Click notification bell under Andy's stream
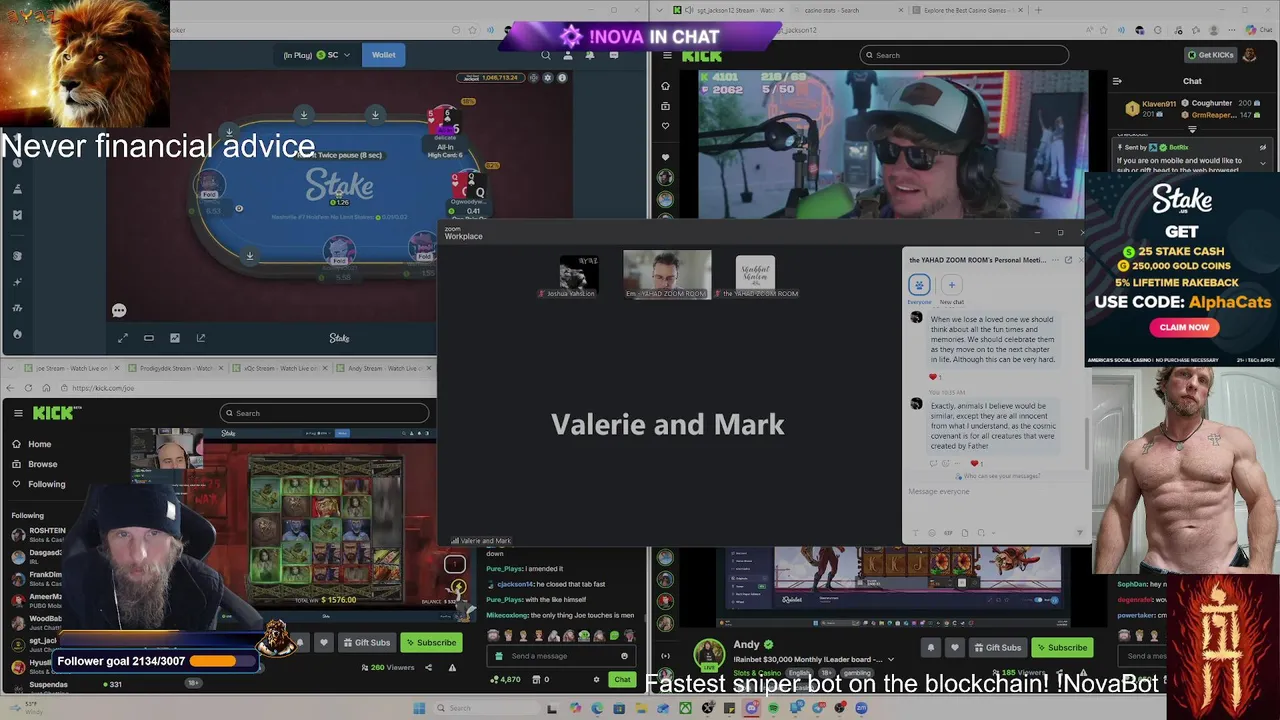 click(x=930, y=647)
